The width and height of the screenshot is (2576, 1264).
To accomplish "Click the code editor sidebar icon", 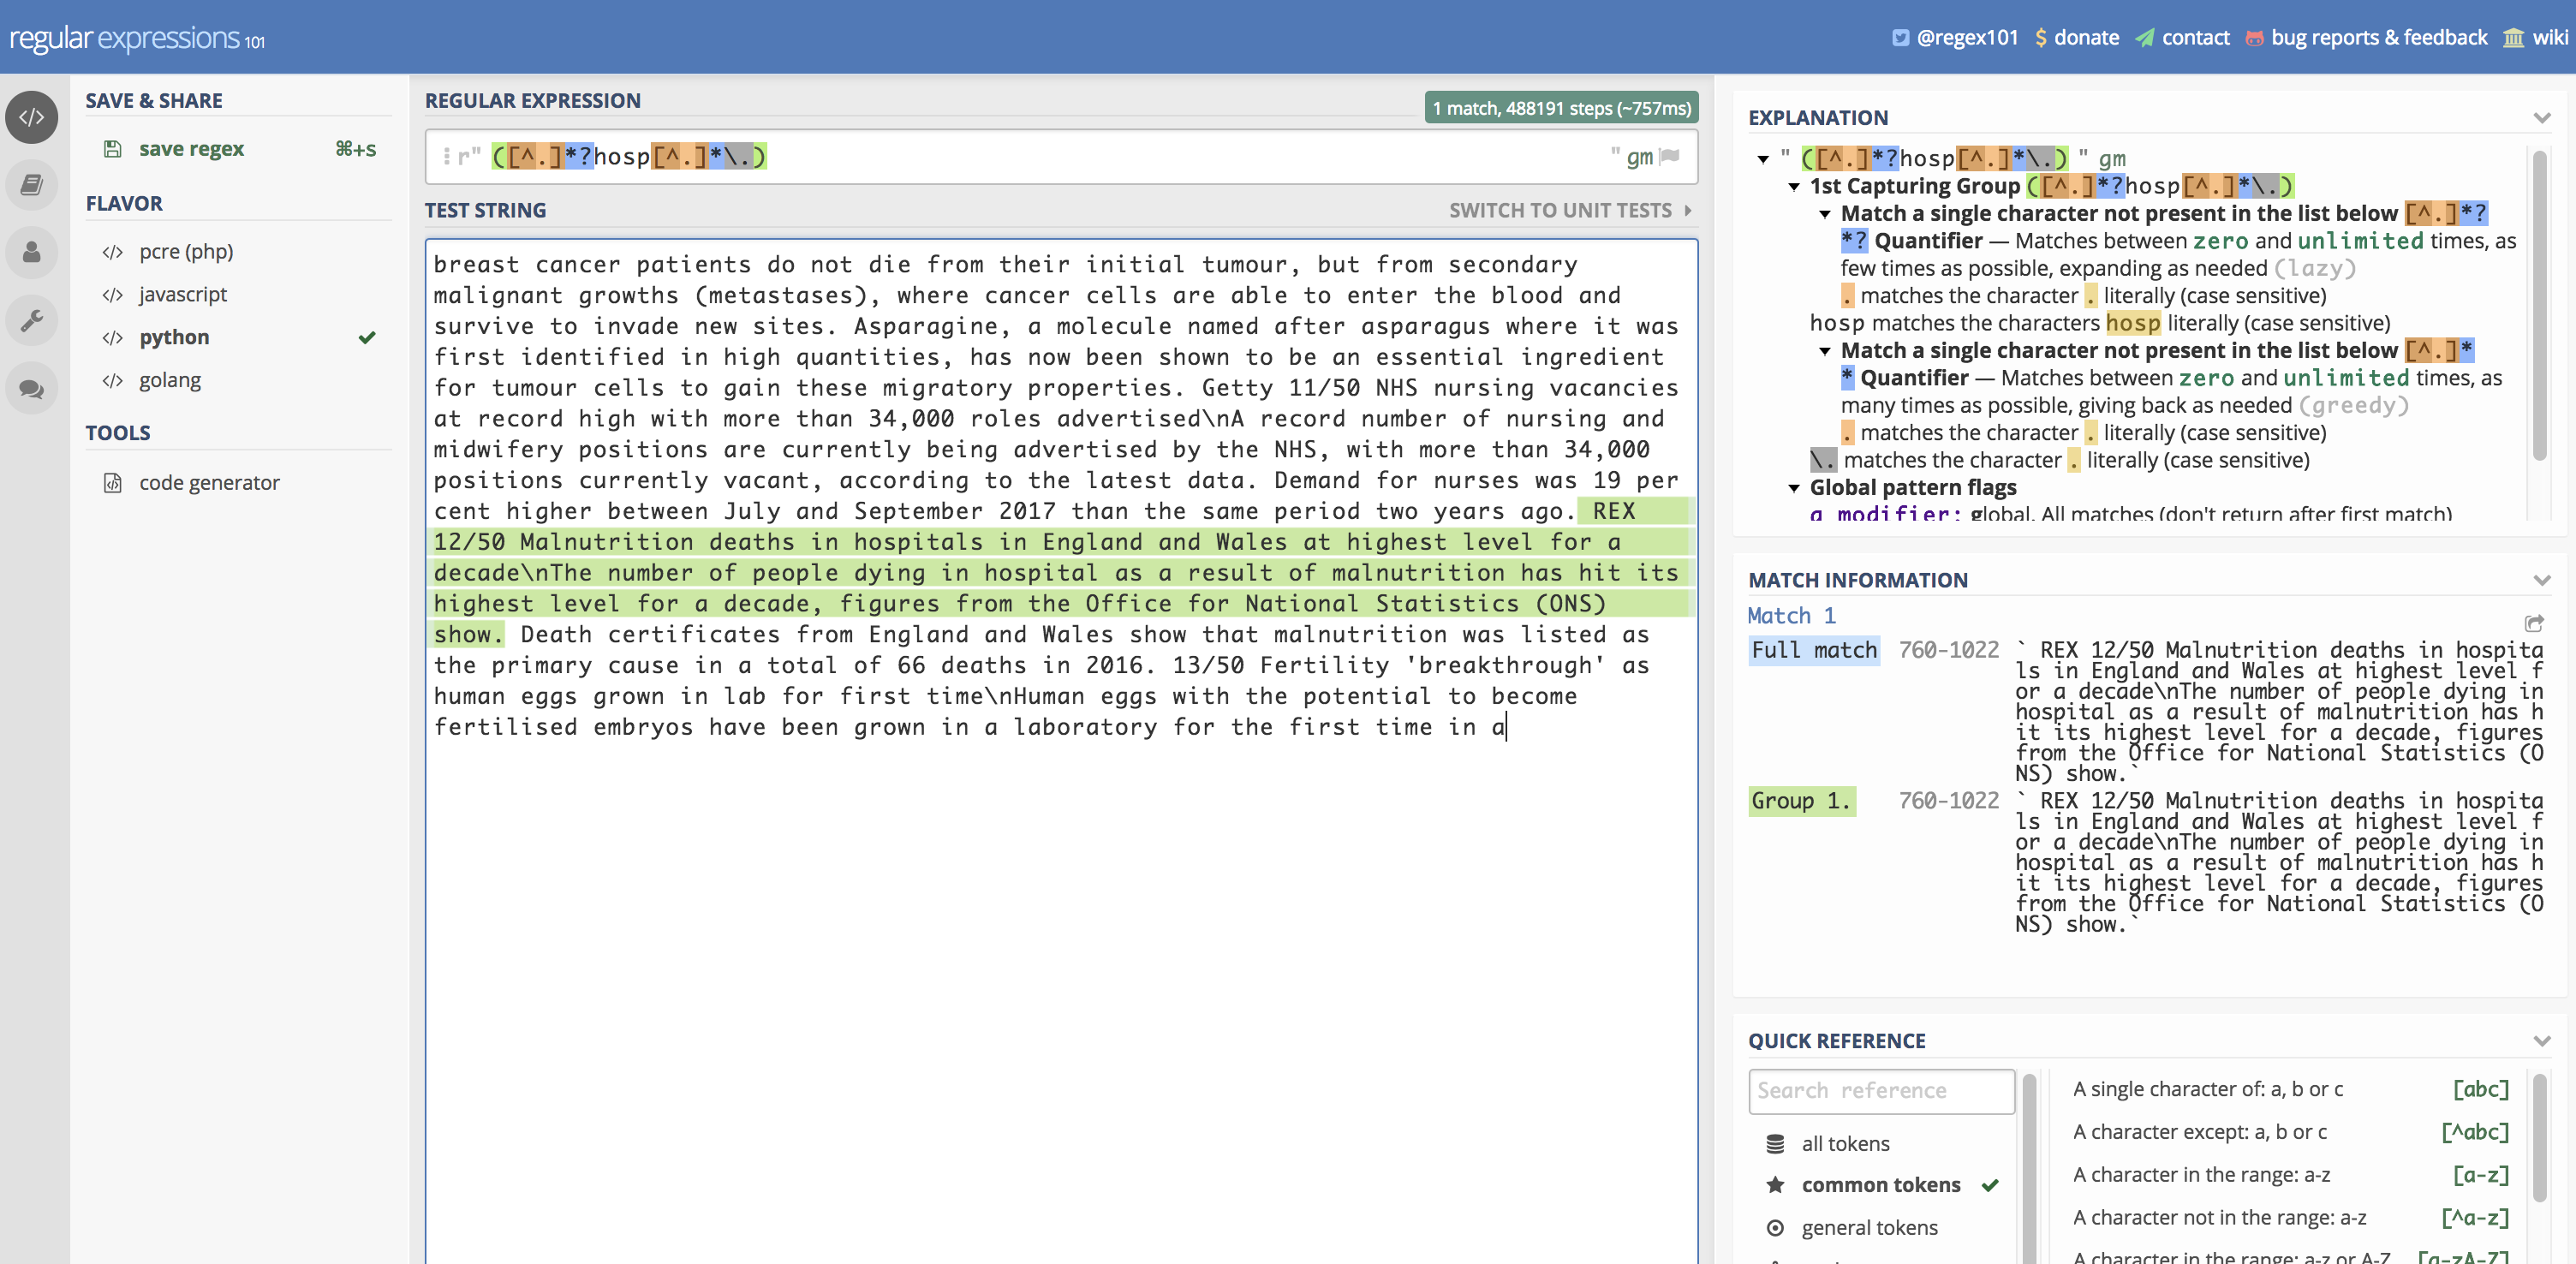I will coord(32,117).
